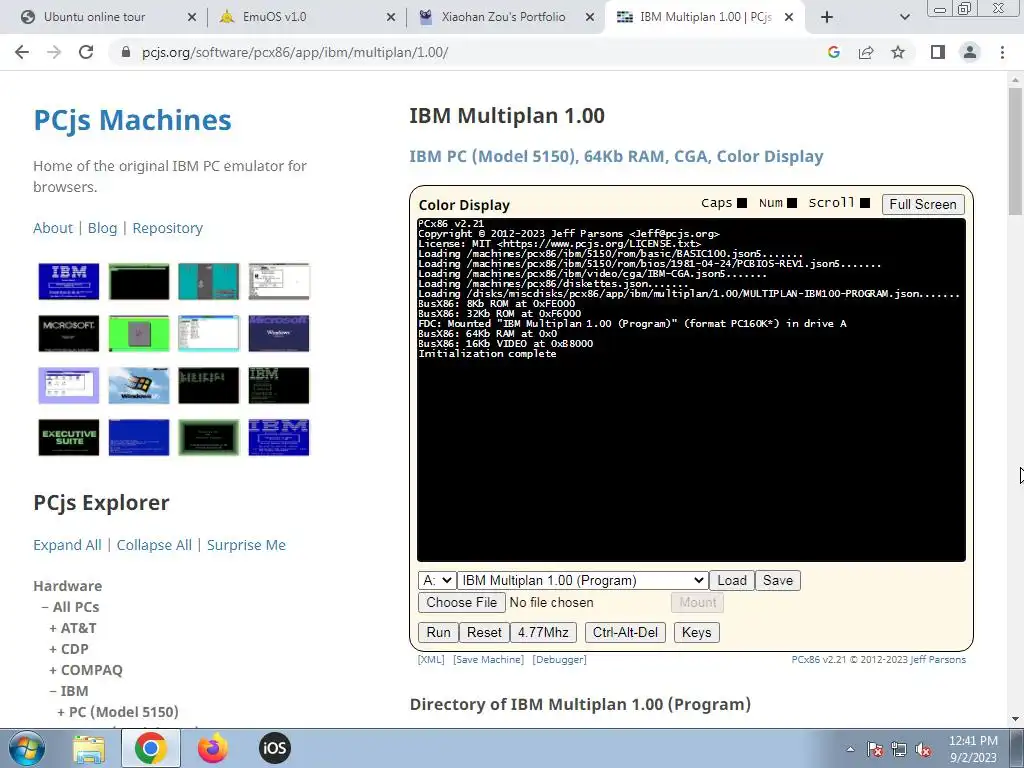Viewport: 1024px width, 768px height.
Task: Open the tab search chevron
Action: click(x=904, y=17)
